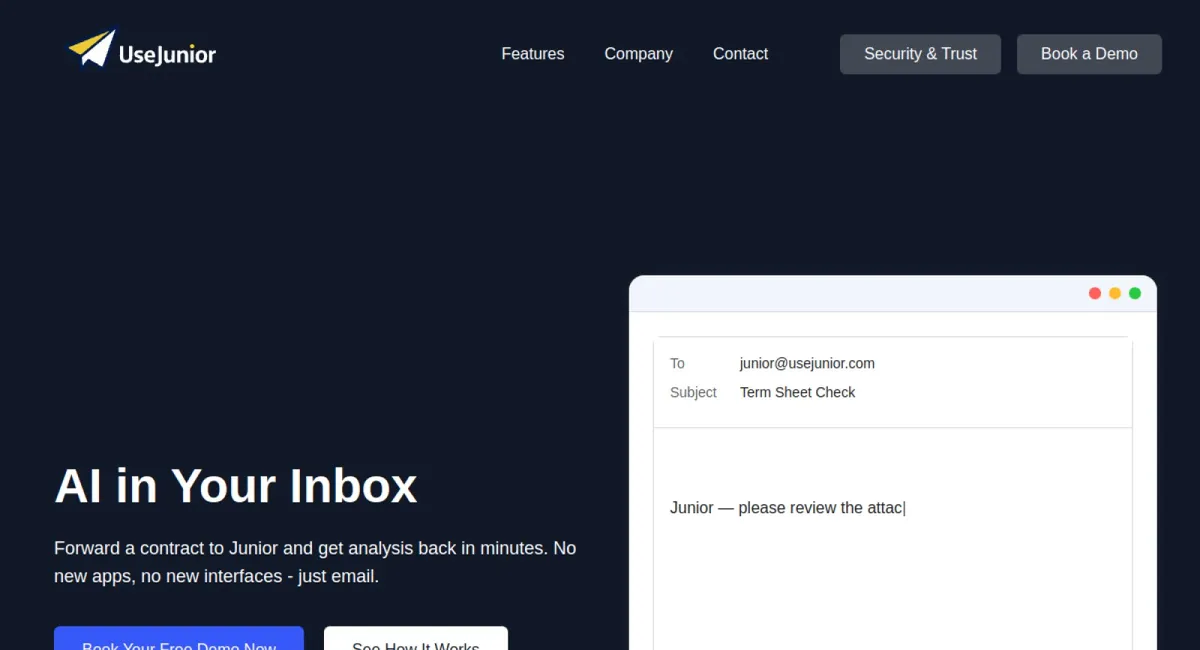Click the junior@usejunior.com recipient address
The image size is (1200, 650).
tap(807, 363)
